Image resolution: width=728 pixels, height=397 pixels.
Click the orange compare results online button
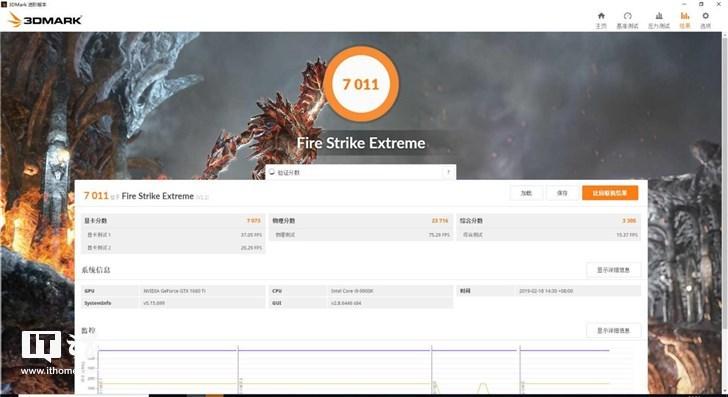coord(610,193)
